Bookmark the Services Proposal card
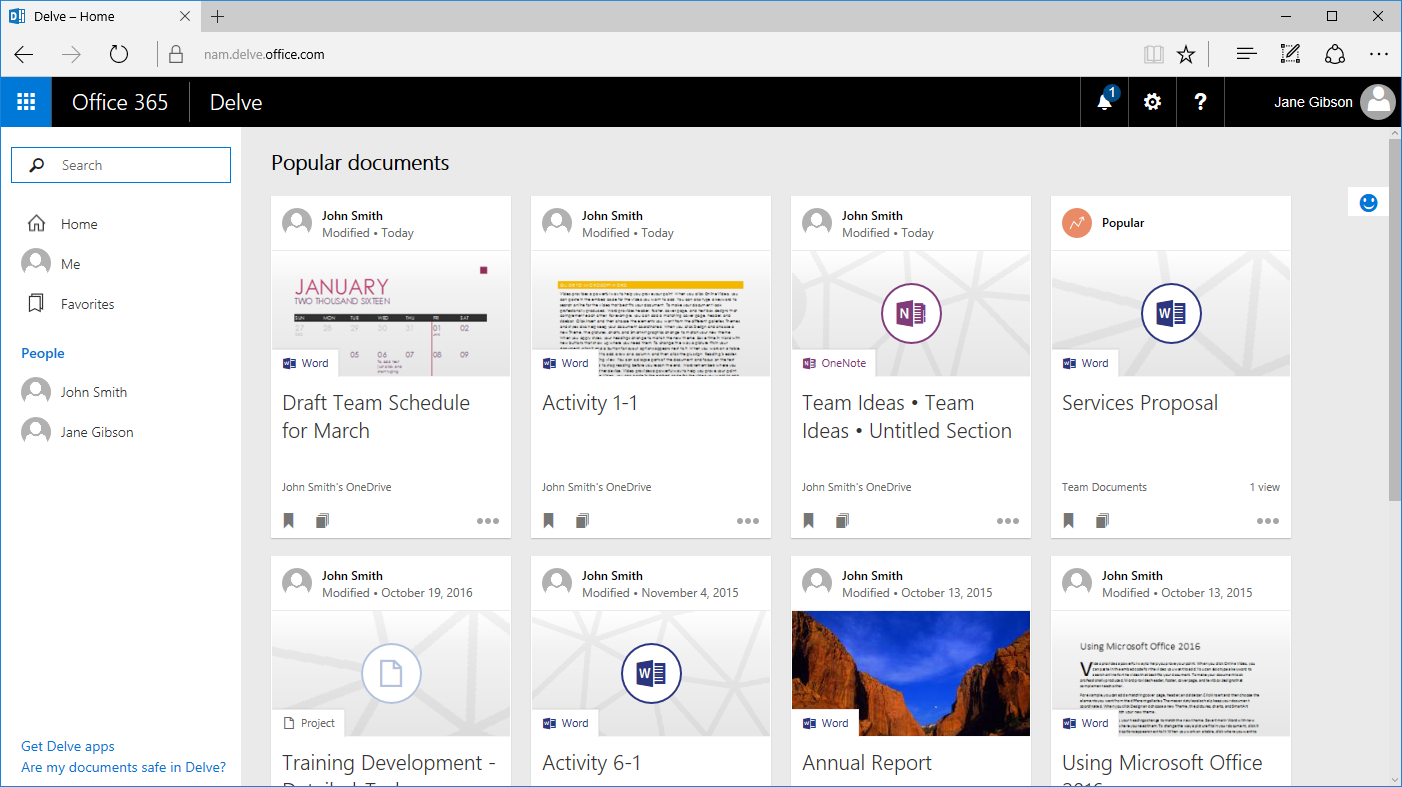 point(1069,520)
